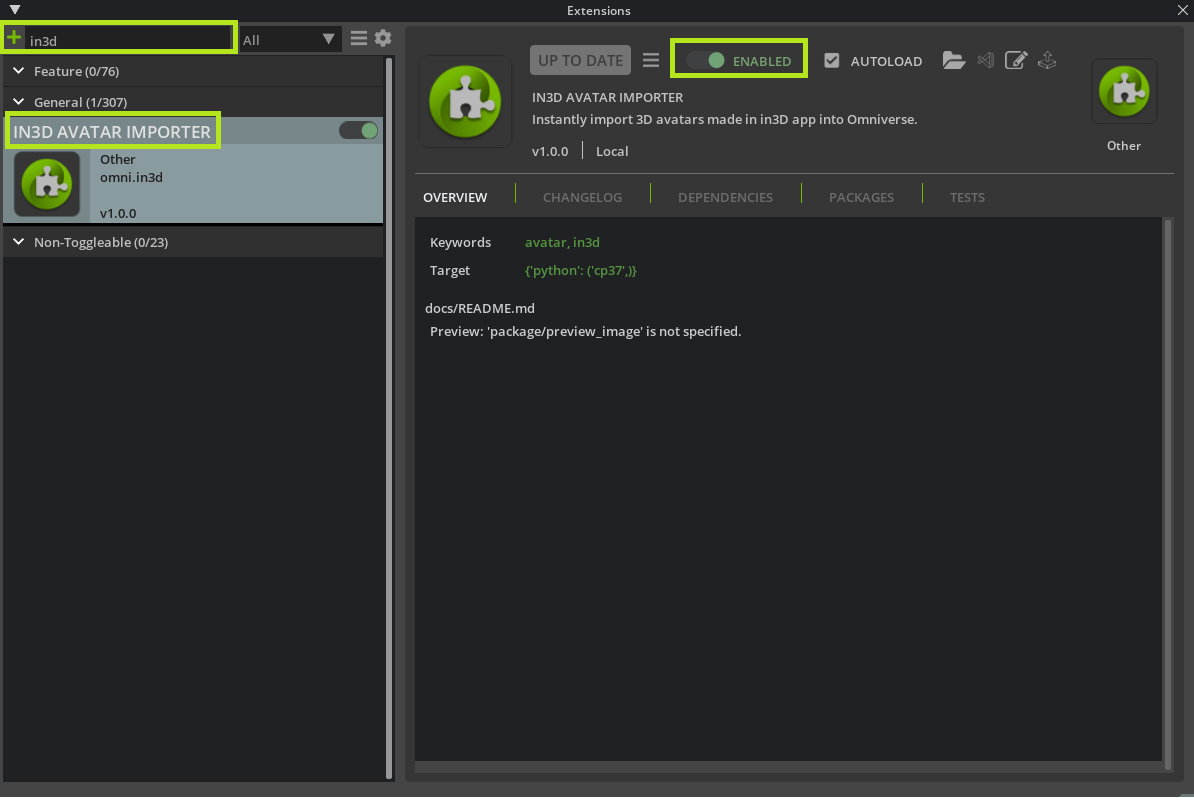1194x800 pixels.
Task: Toggle the ENABLED switch in details panel
Action: pyautogui.click(x=705, y=60)
